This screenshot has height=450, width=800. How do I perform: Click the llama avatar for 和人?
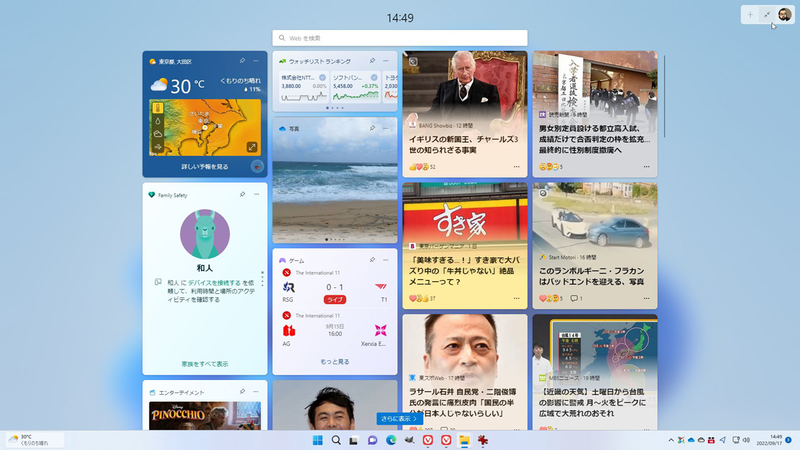click(205, 234)
